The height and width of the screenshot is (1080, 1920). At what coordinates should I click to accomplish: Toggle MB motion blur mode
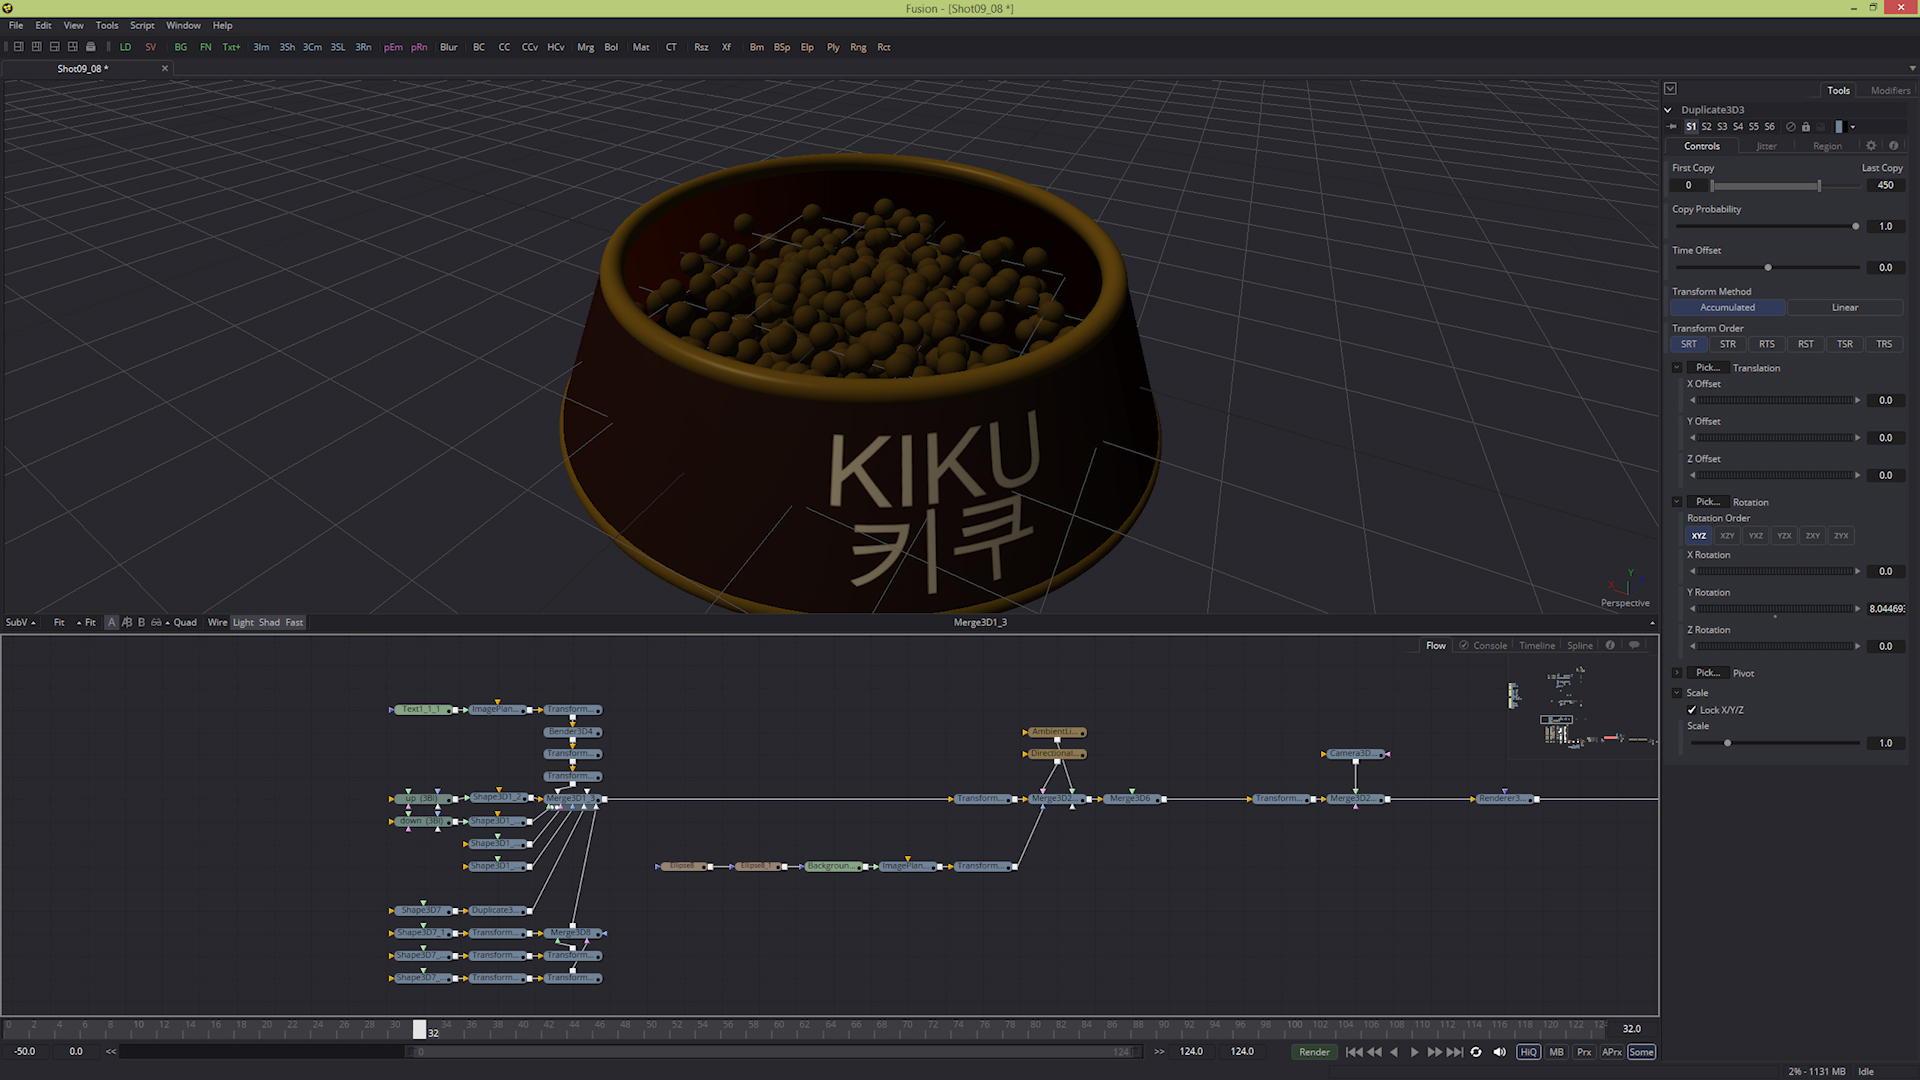[1556, 1052]
